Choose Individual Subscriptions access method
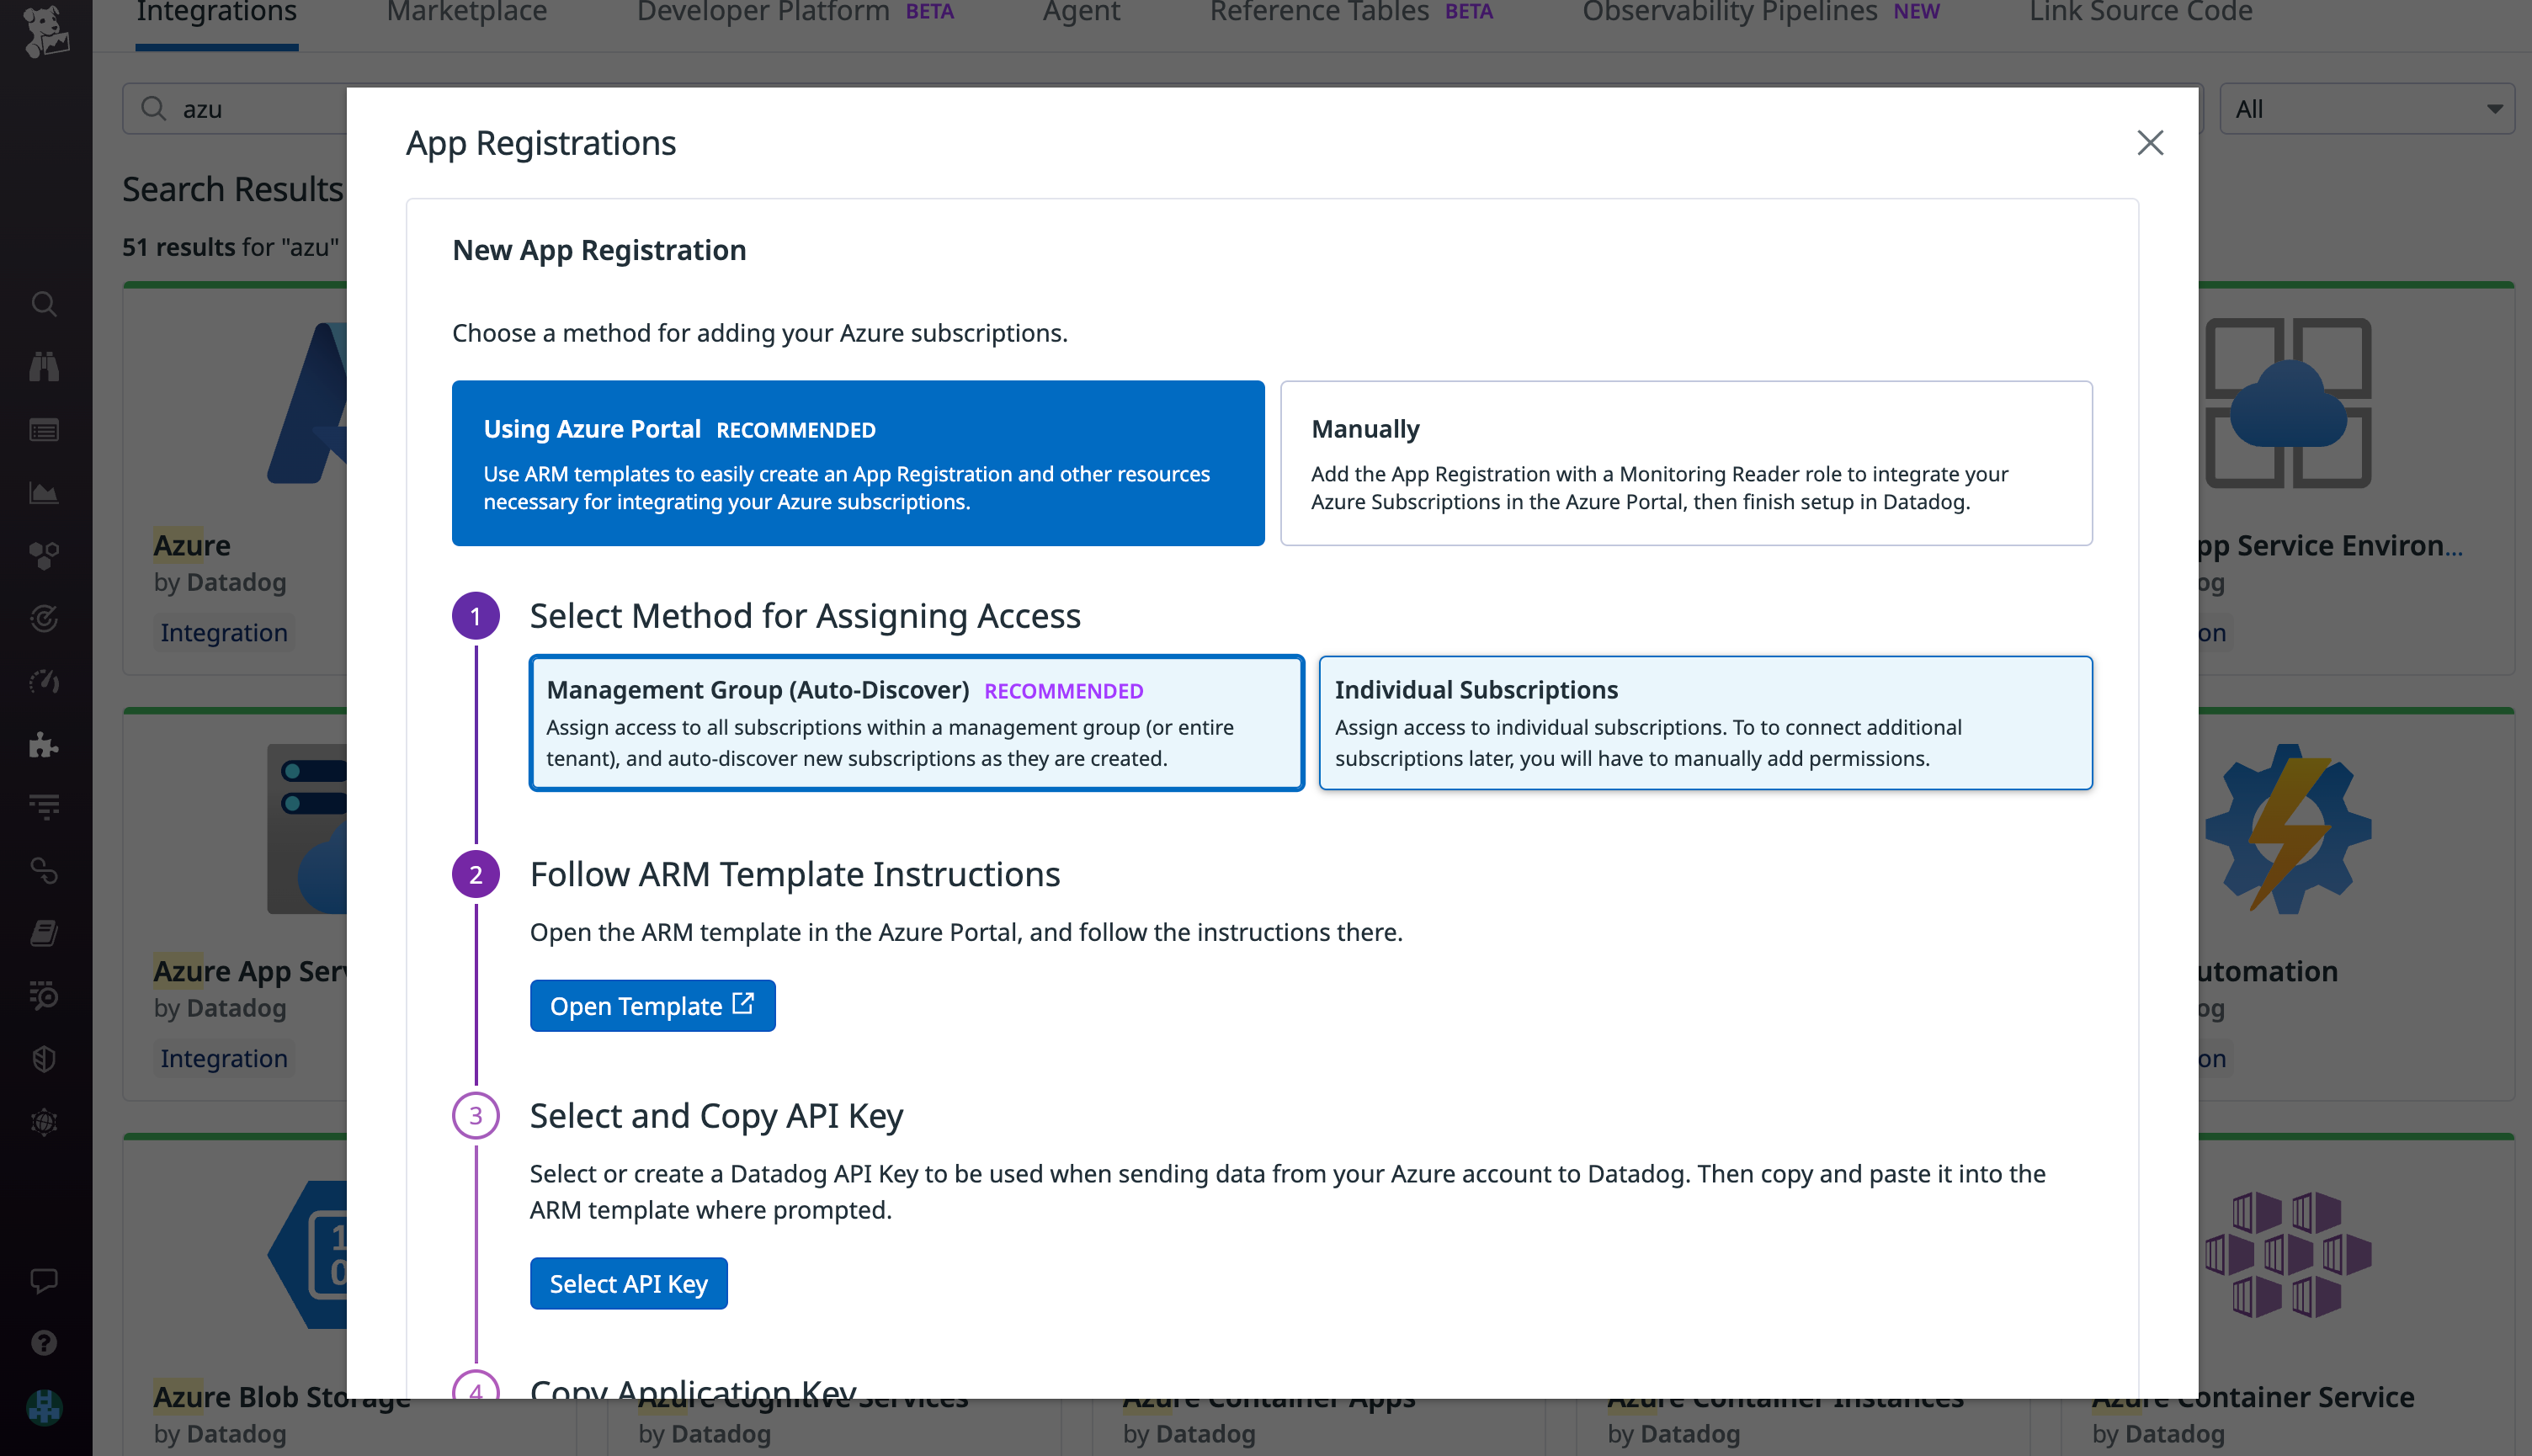This screenshot has height=1456, width=2532. tap(1705, 723)
